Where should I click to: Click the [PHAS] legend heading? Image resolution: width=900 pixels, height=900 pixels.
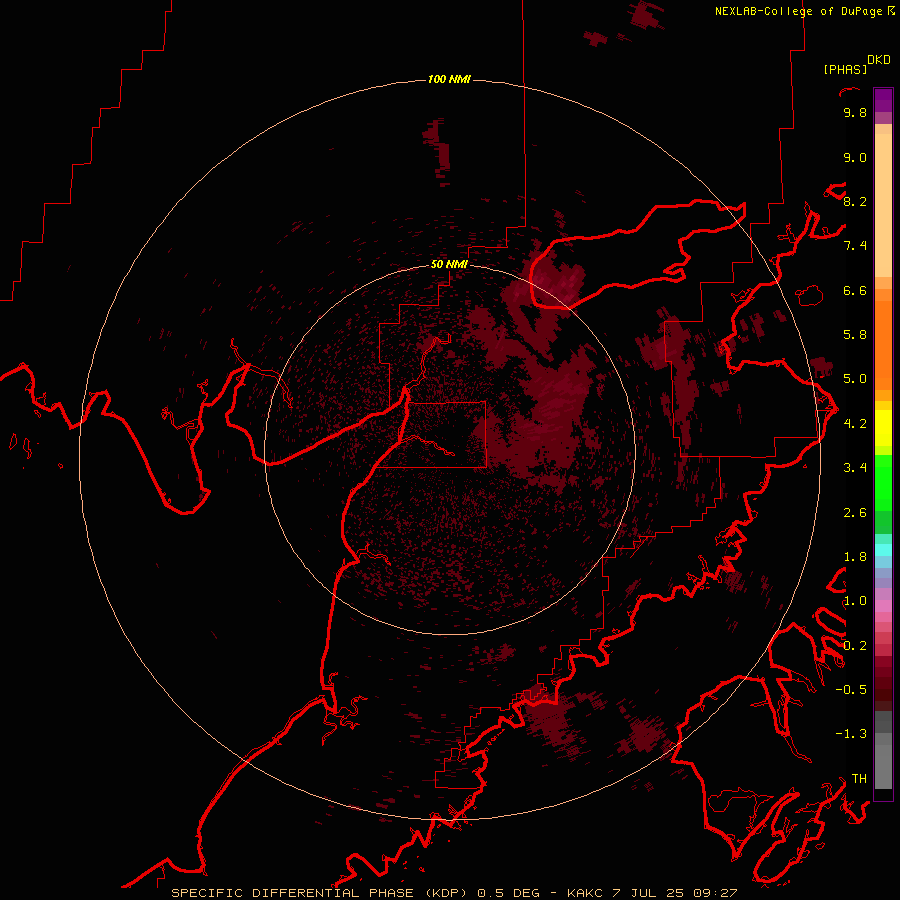tap(845, 69)
